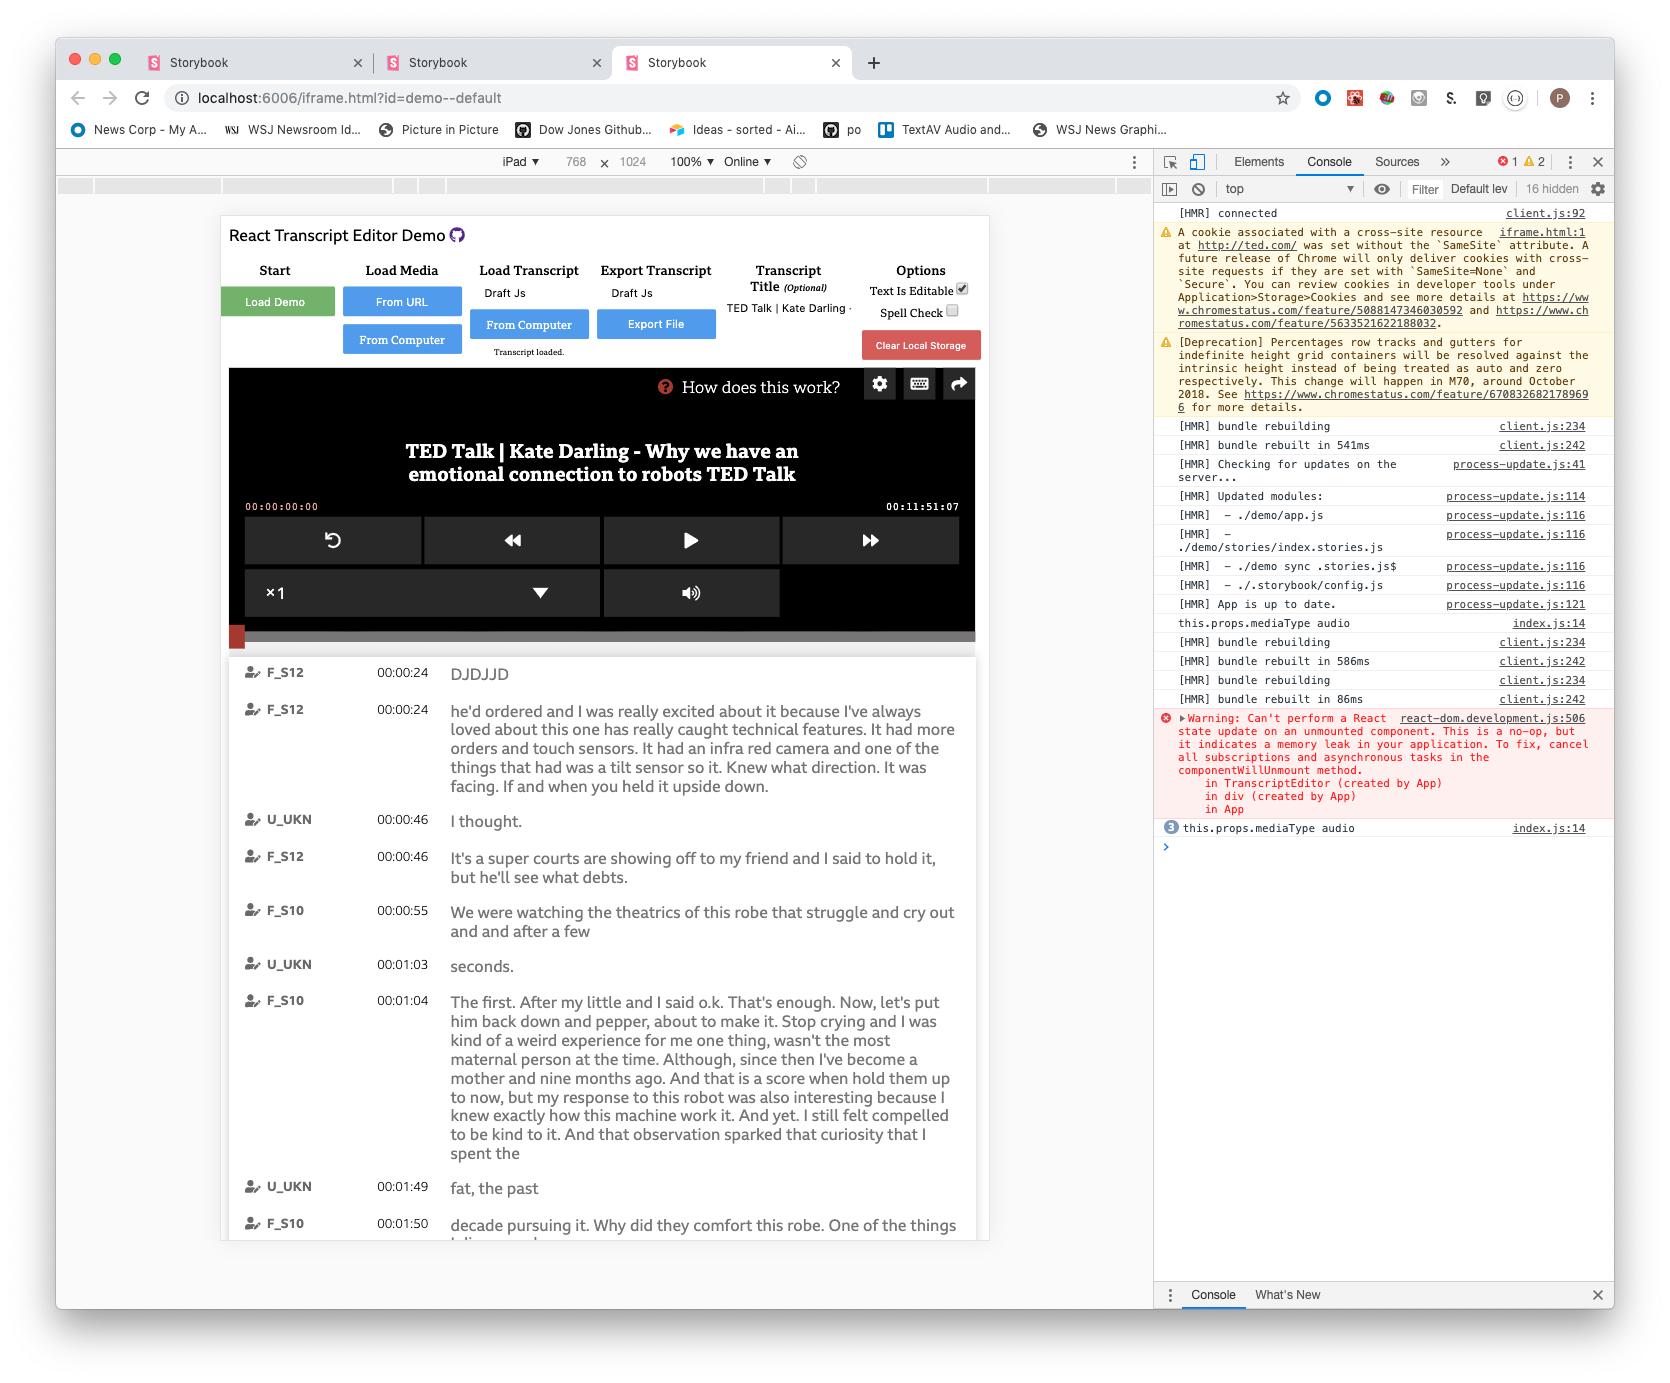Open the GitHub icon next to demo title
This screenshot has width=1670, height=1383.
pos(457,235)
